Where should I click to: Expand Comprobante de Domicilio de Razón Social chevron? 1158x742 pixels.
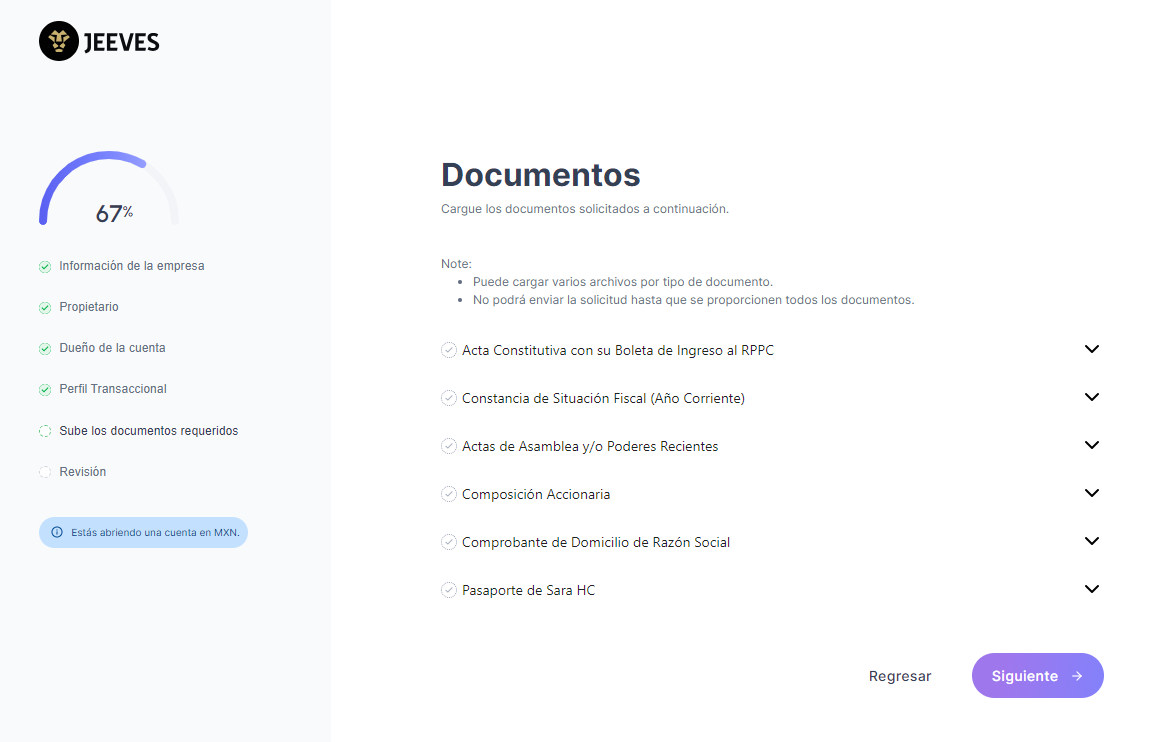pos(1092,541)
